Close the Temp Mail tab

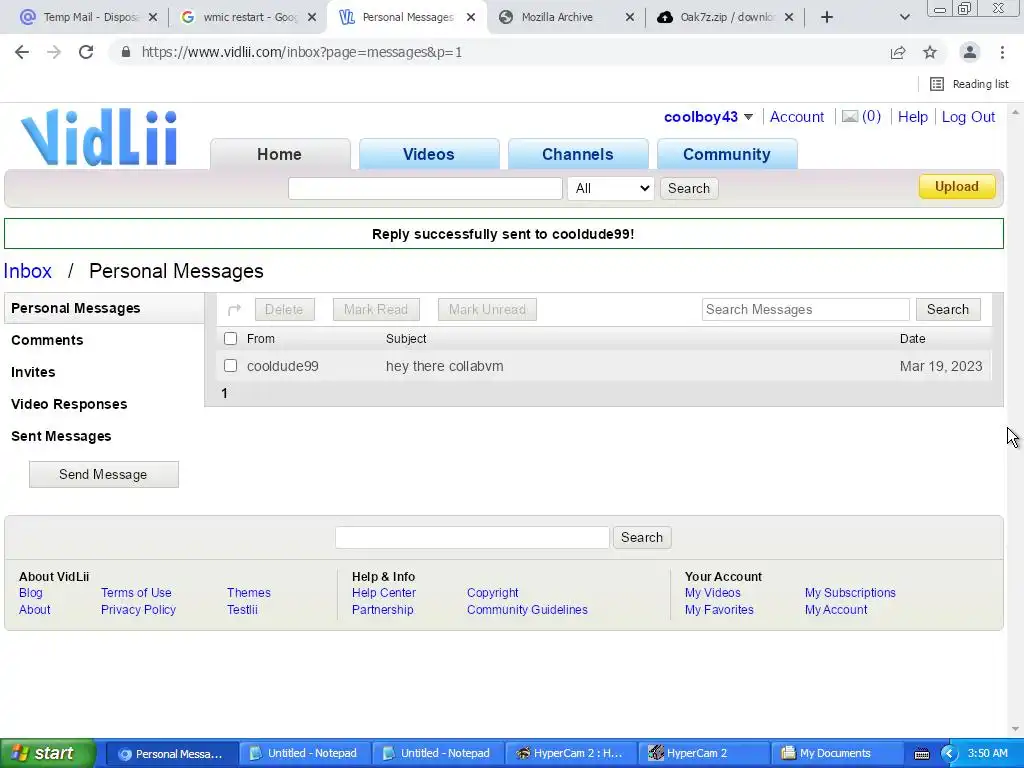point(153,17)
